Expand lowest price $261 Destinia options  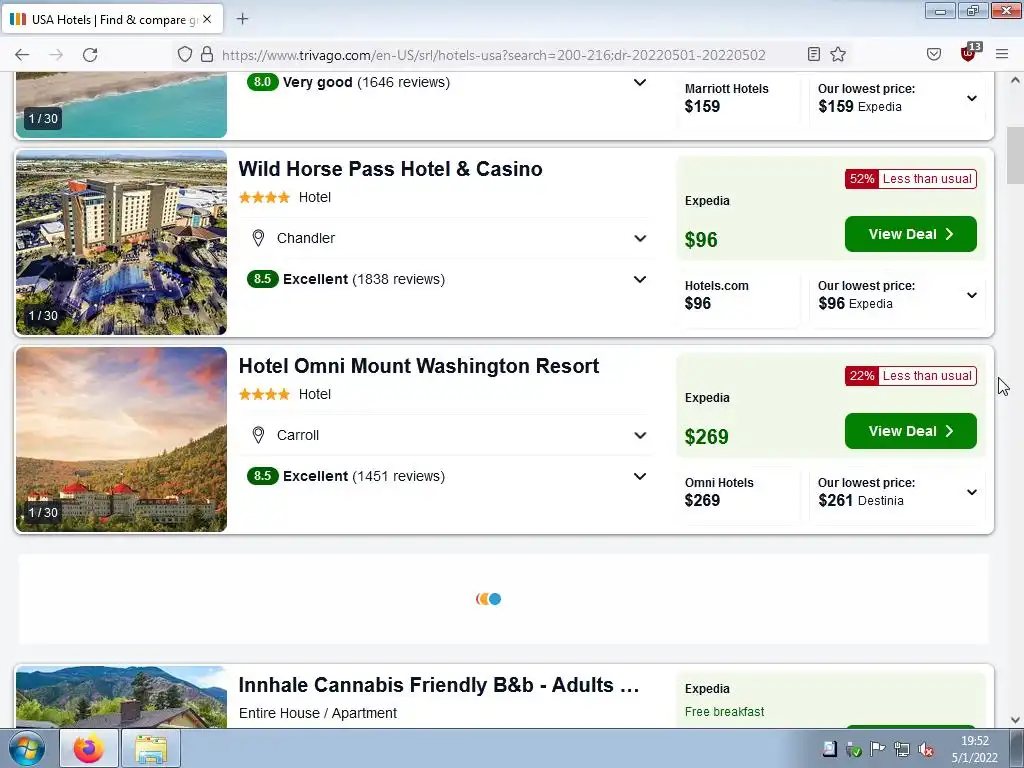coord(972,492)
